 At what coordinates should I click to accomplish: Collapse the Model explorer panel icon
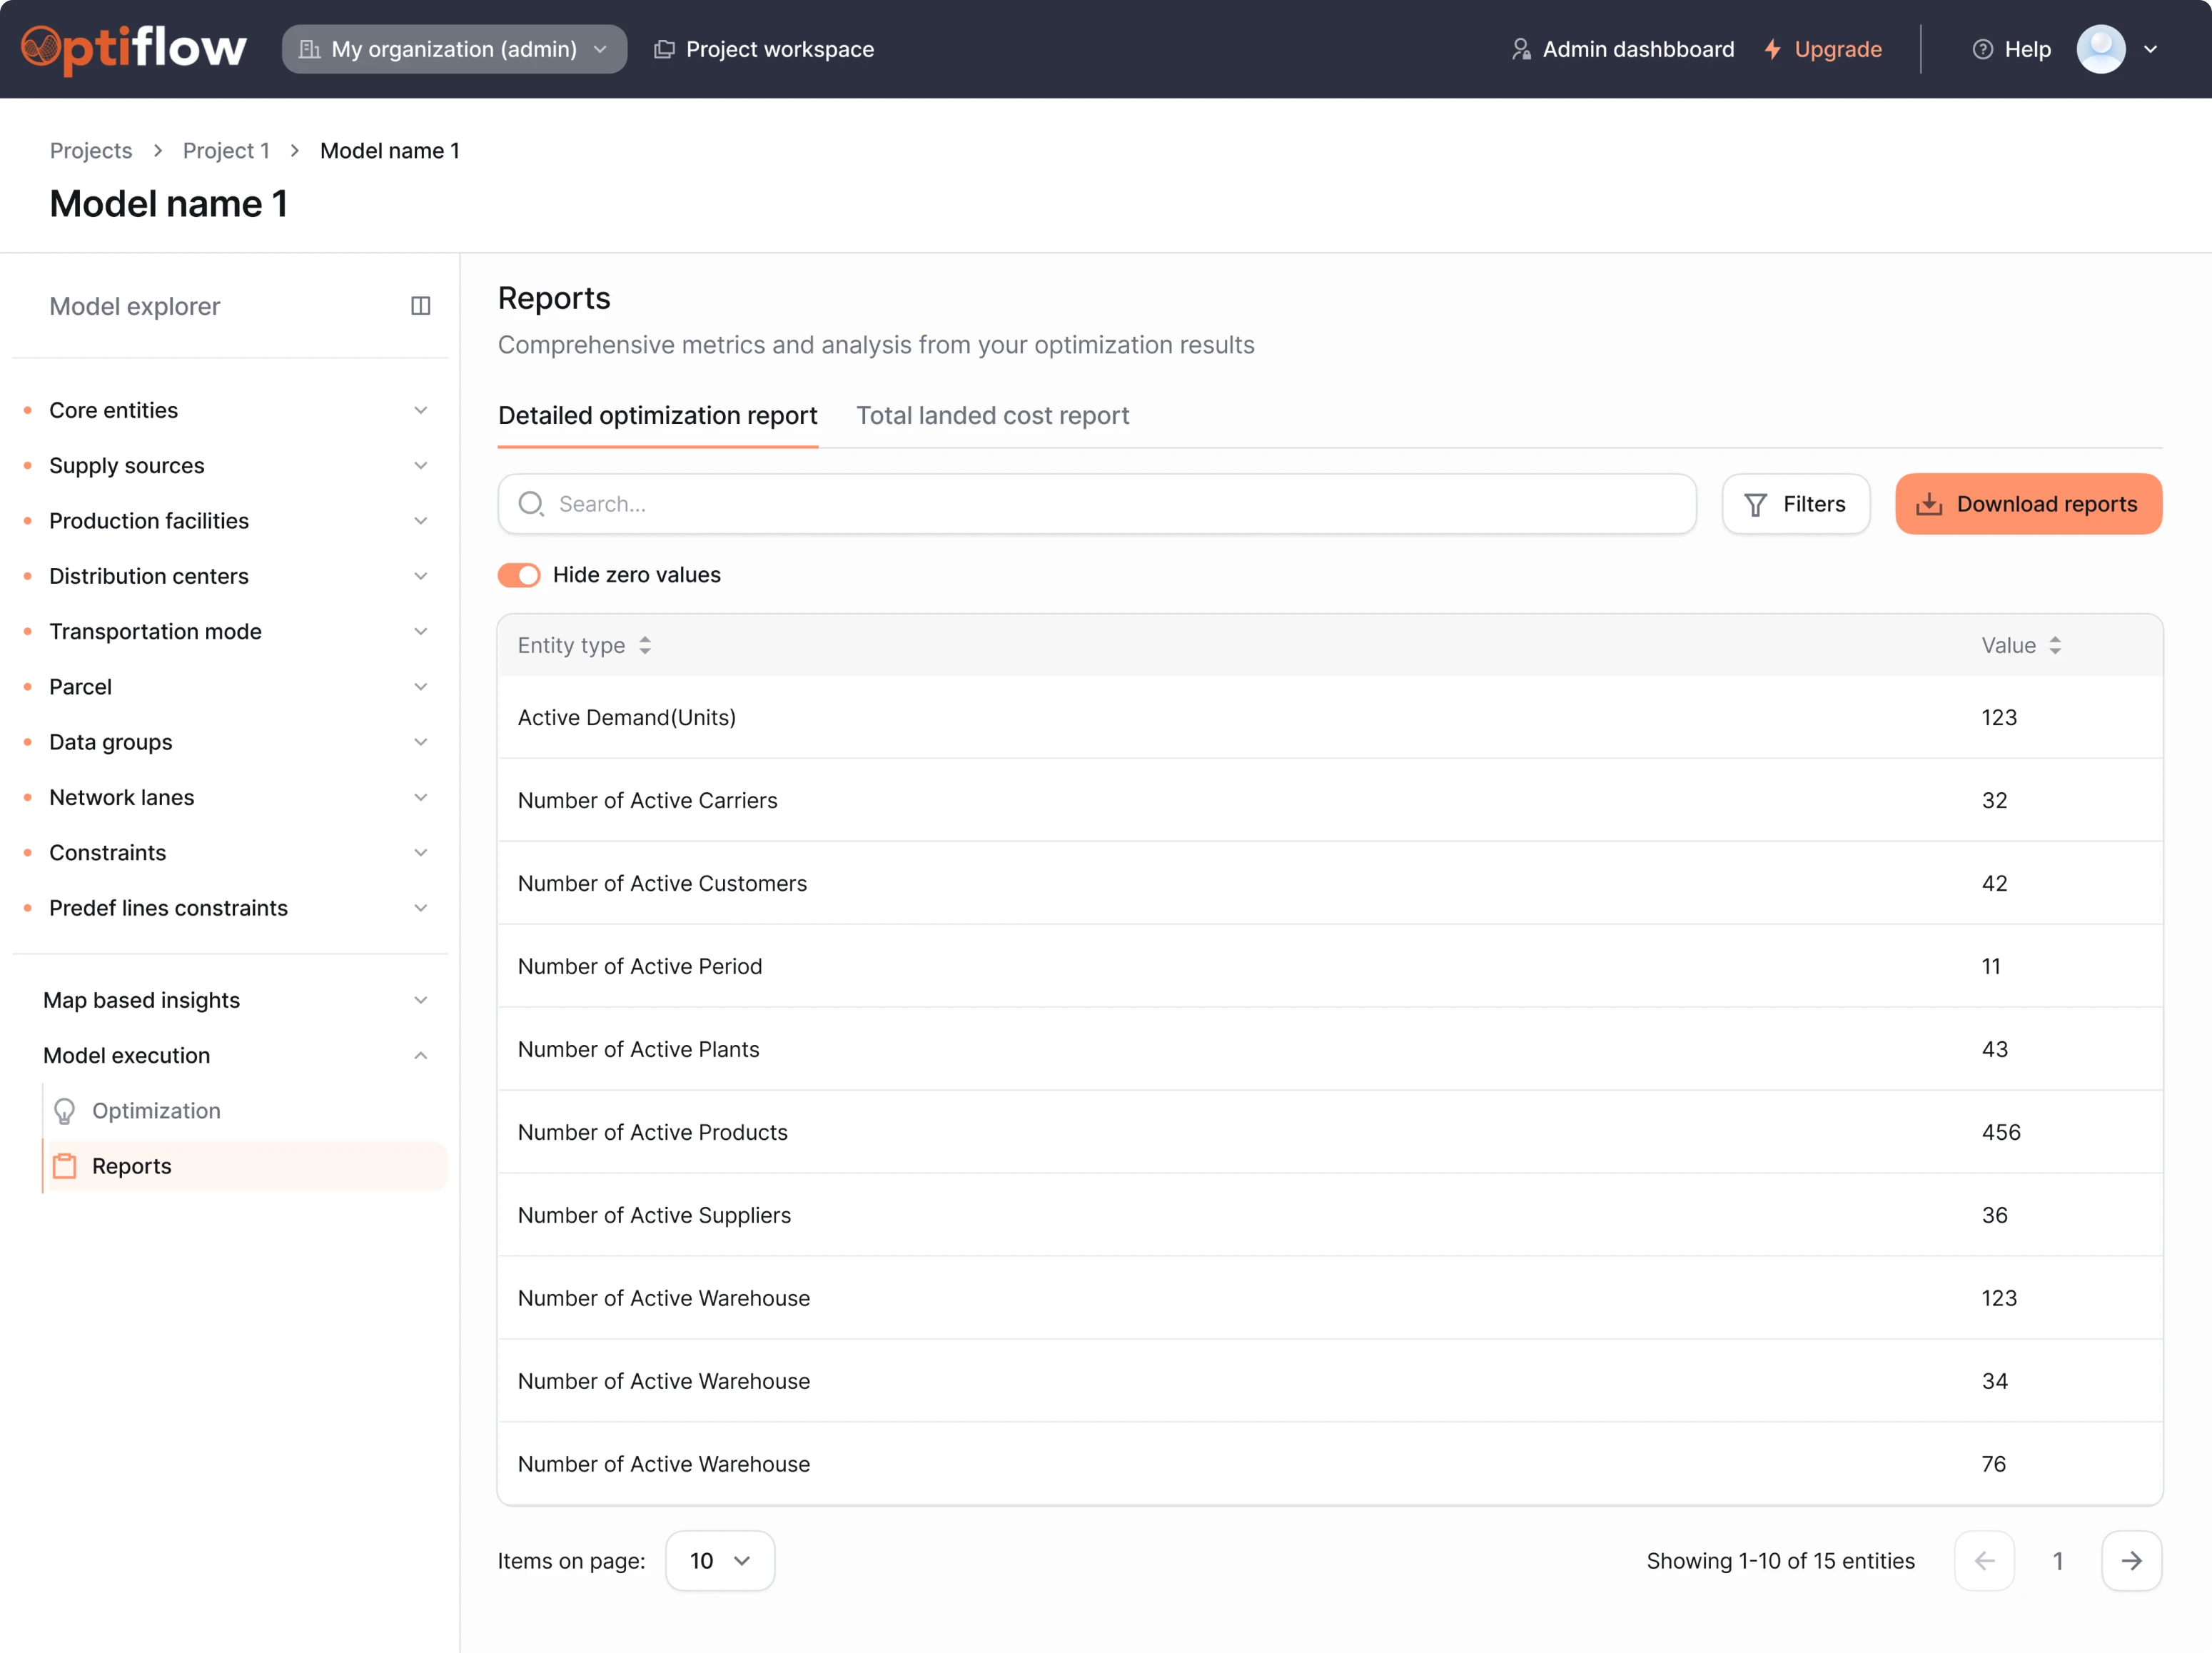click(421, 305)
